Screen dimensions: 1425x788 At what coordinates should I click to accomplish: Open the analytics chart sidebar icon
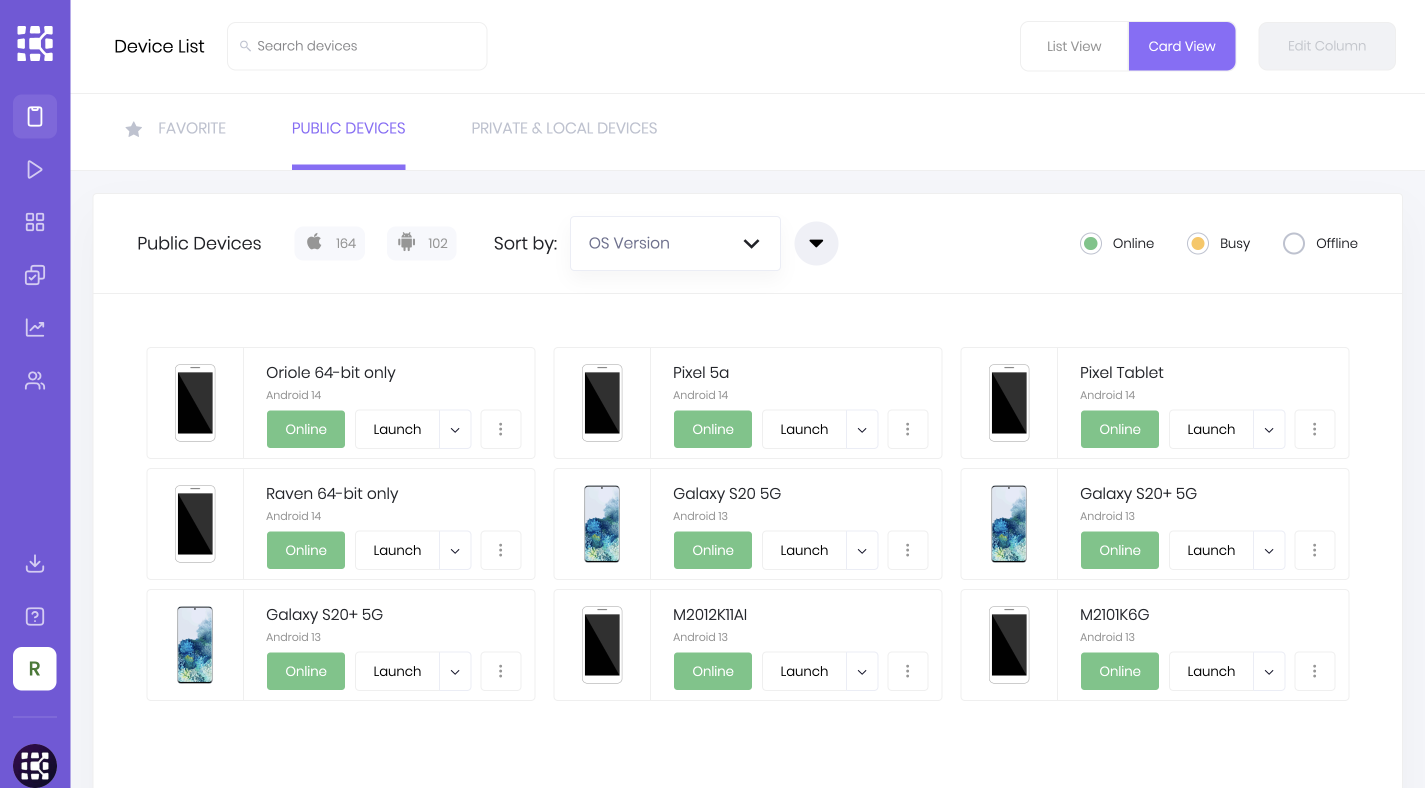click(35, 328)
